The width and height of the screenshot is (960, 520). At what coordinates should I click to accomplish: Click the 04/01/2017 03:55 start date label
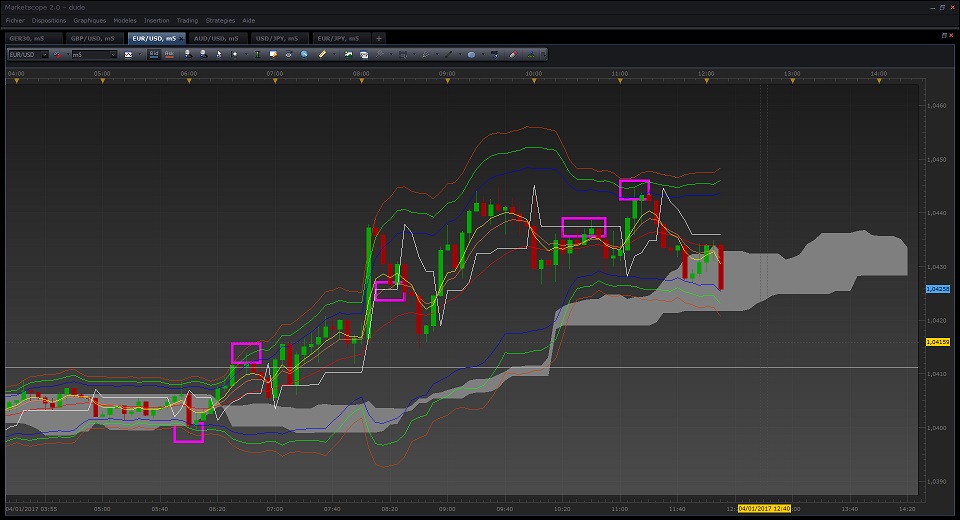pos(31,509)
